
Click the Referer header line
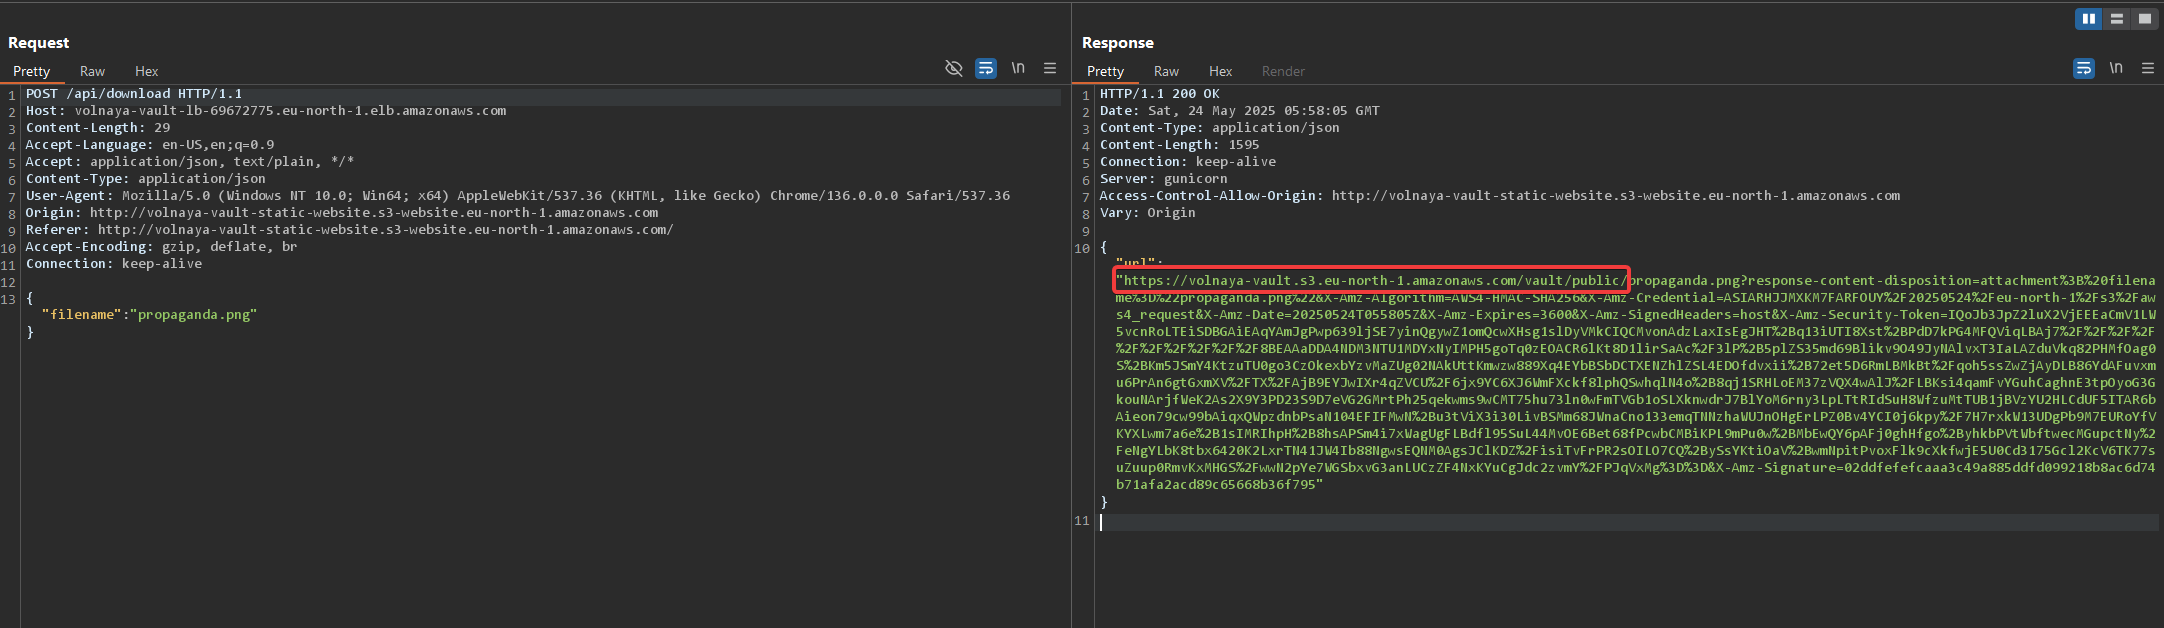coord(350,230)
